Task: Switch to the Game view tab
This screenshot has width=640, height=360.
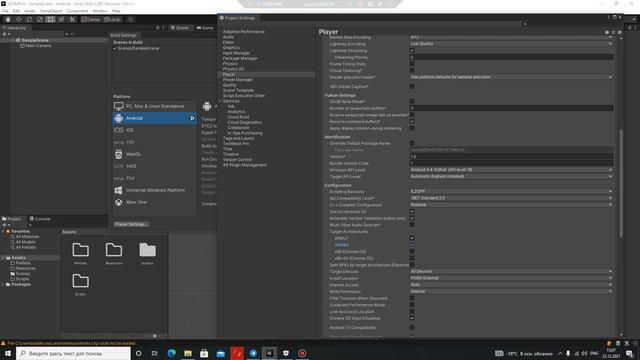Action: click(x=205, y=28)
